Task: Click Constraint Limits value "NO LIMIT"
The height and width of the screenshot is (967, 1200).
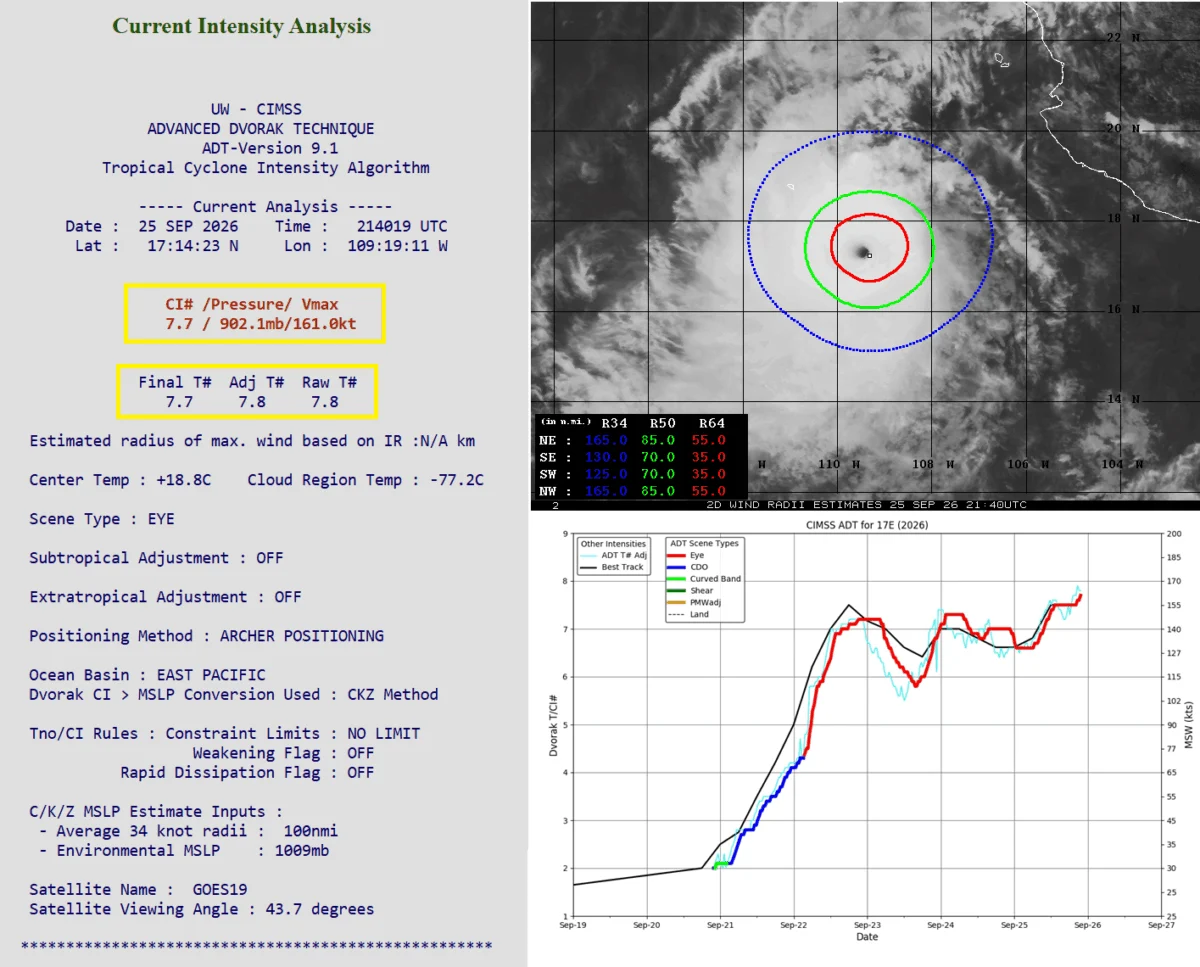Action: point(384,733)
